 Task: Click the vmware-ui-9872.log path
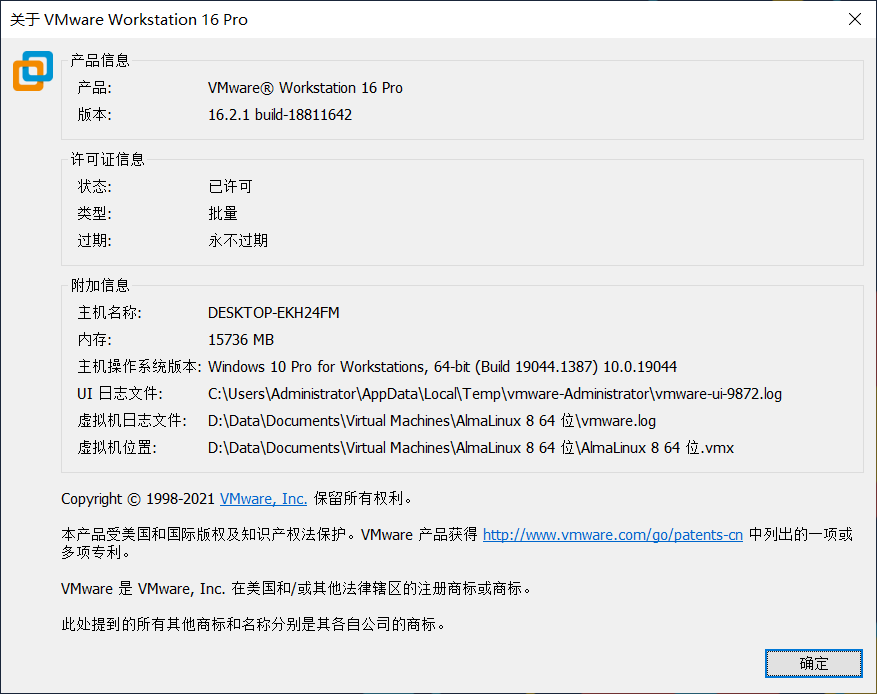click(494, 394)
